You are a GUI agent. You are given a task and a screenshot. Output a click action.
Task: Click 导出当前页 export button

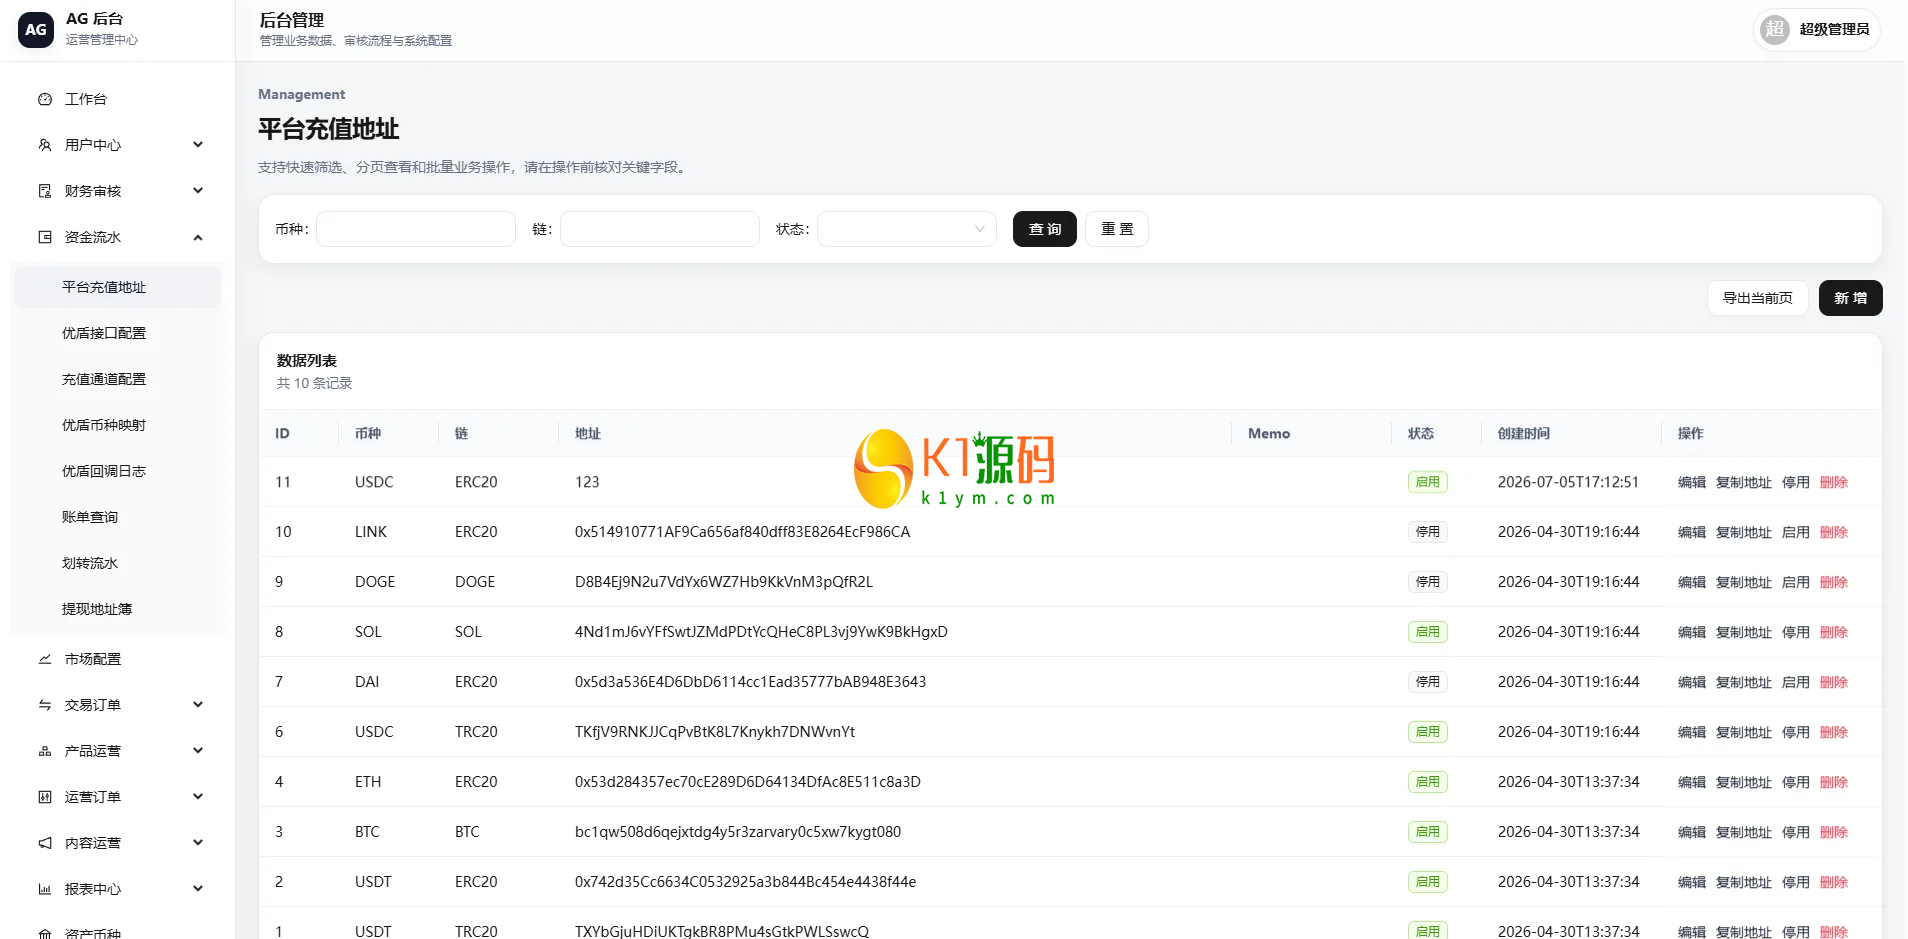click(x=1758, y=298)
